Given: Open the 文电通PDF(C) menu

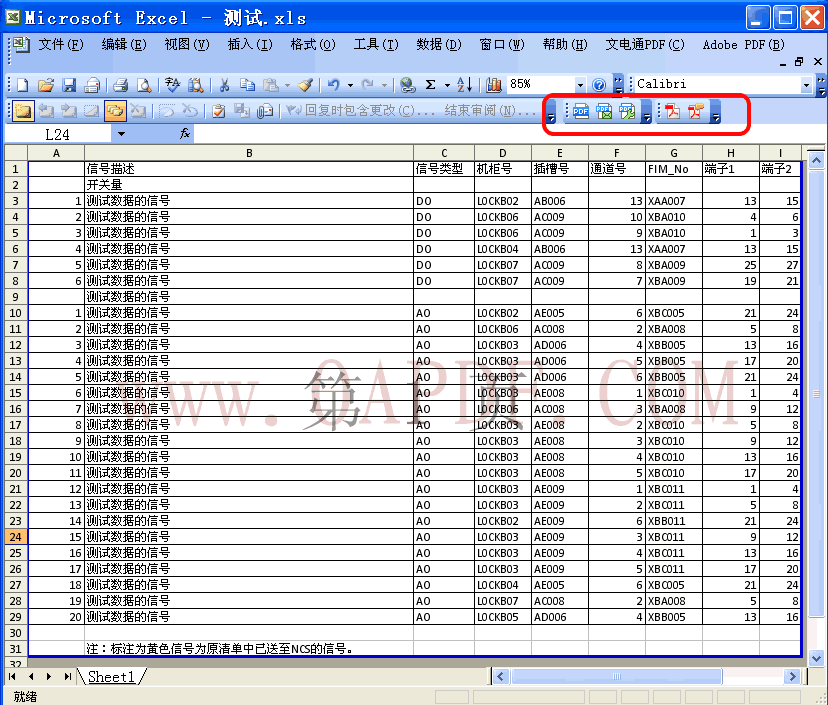Looking at the screenshot, I should click(644, 44).
